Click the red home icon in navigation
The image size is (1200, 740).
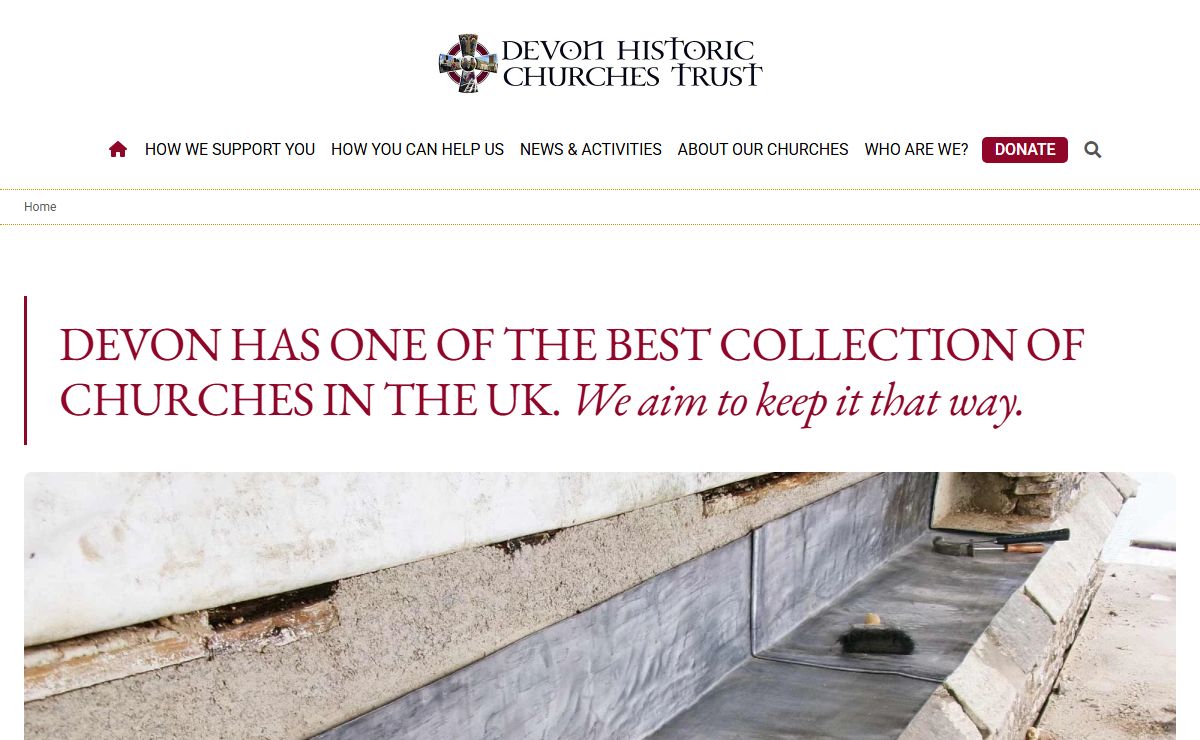tap(118, 150)
